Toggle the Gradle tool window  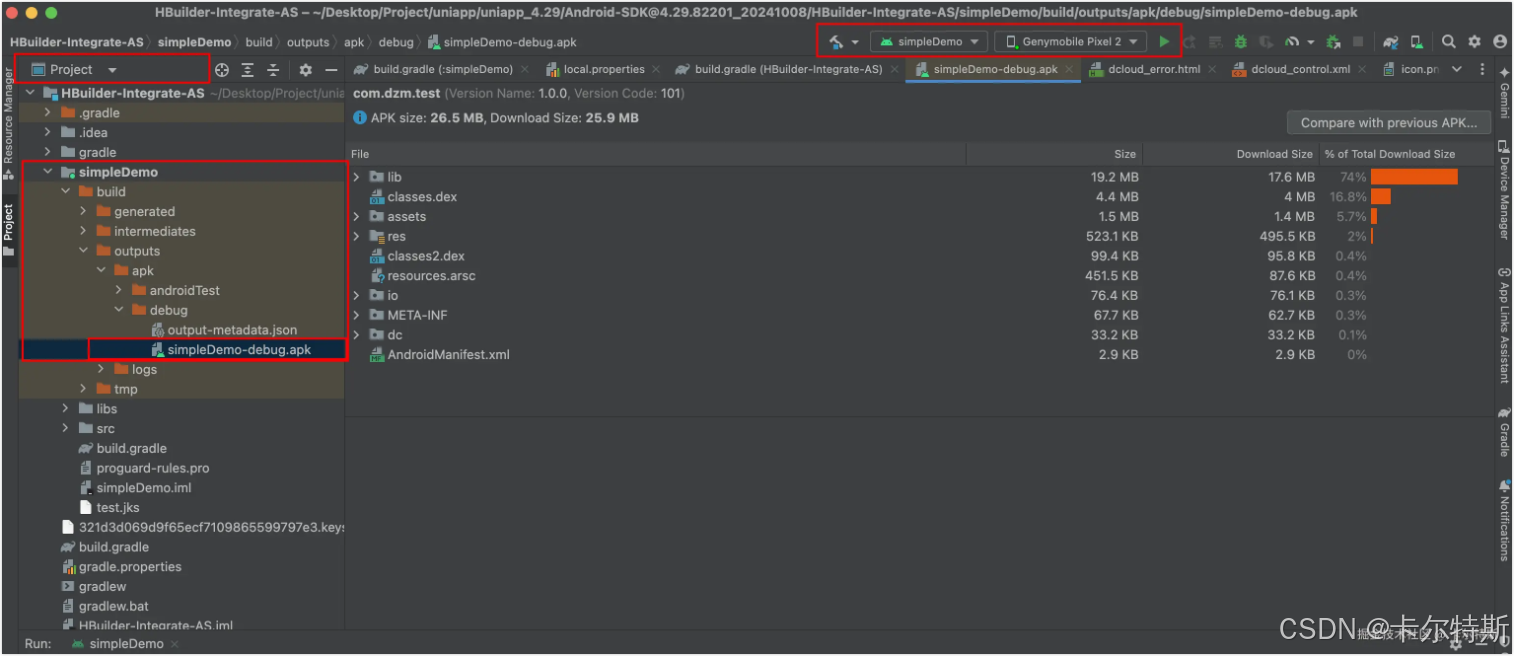[x=1504, y=431]
